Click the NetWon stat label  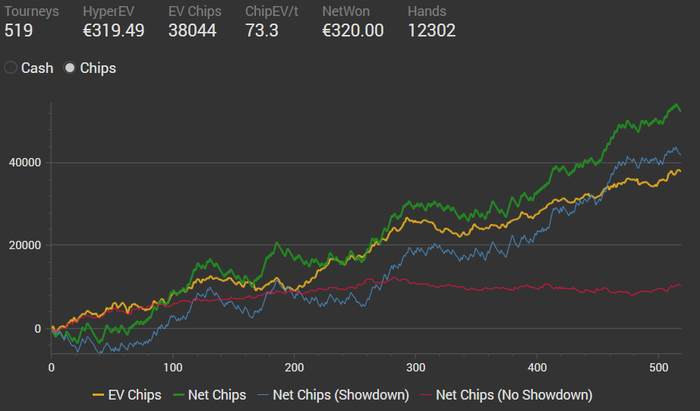[x=346, y=11]
